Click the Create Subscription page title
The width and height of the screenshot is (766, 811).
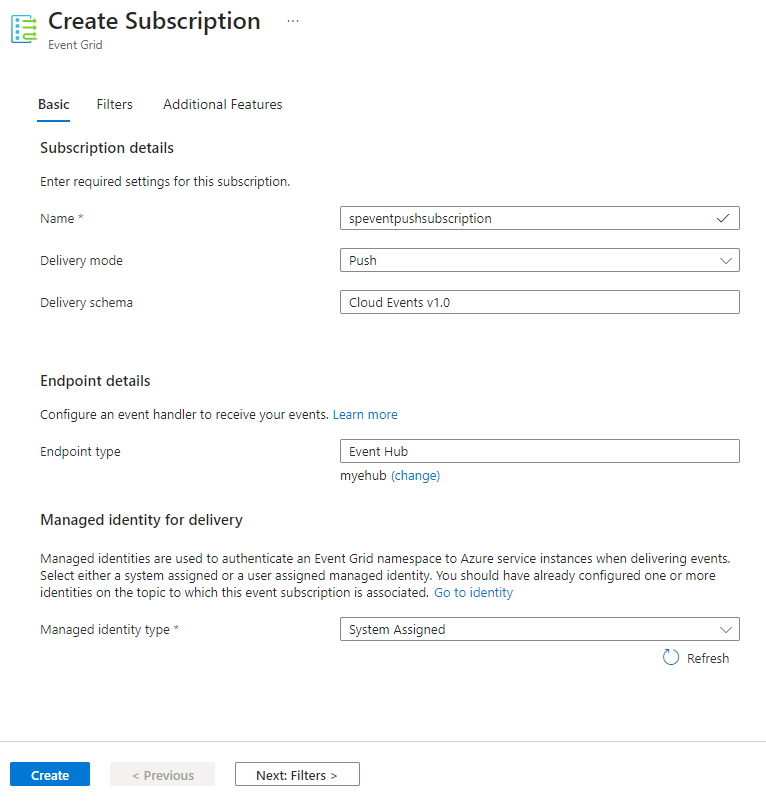(154, 21)
